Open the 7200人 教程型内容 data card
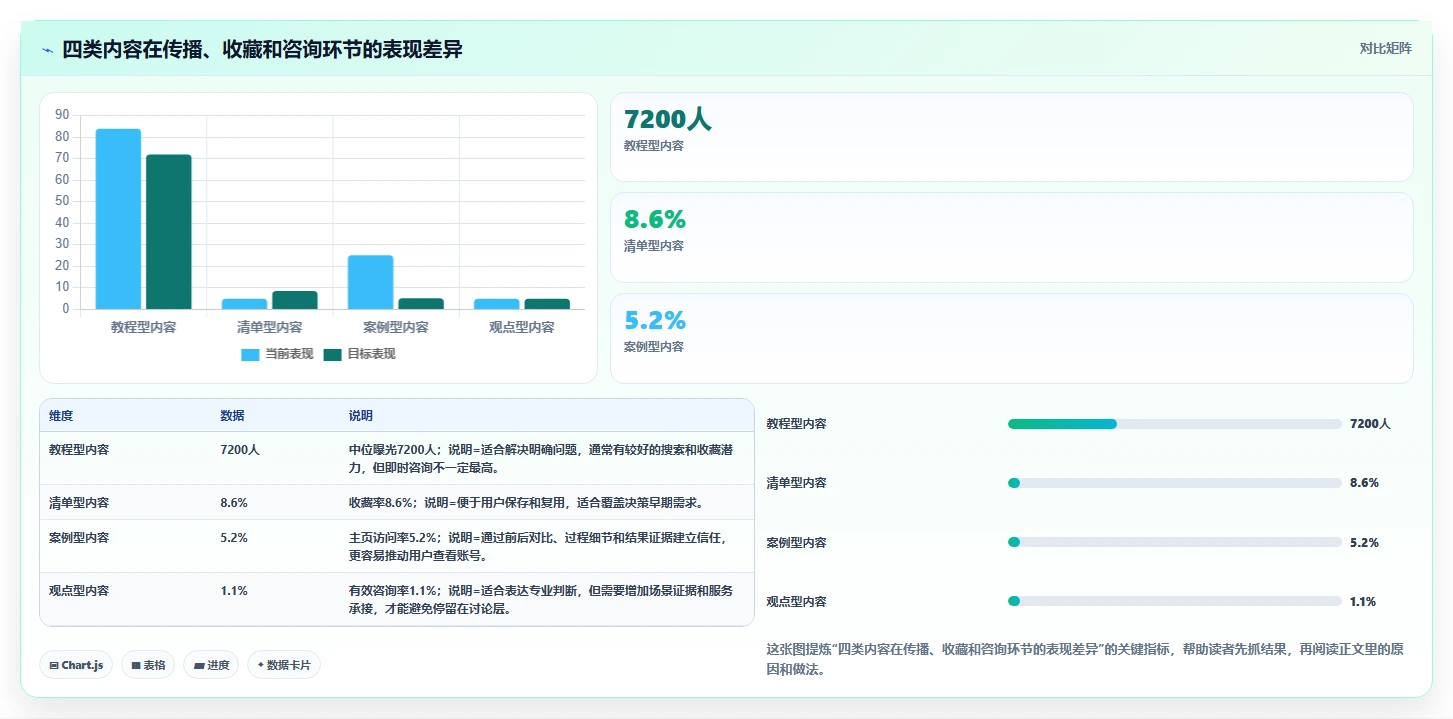This screenshot has height=719, width=1453. tap(1011, 137)
